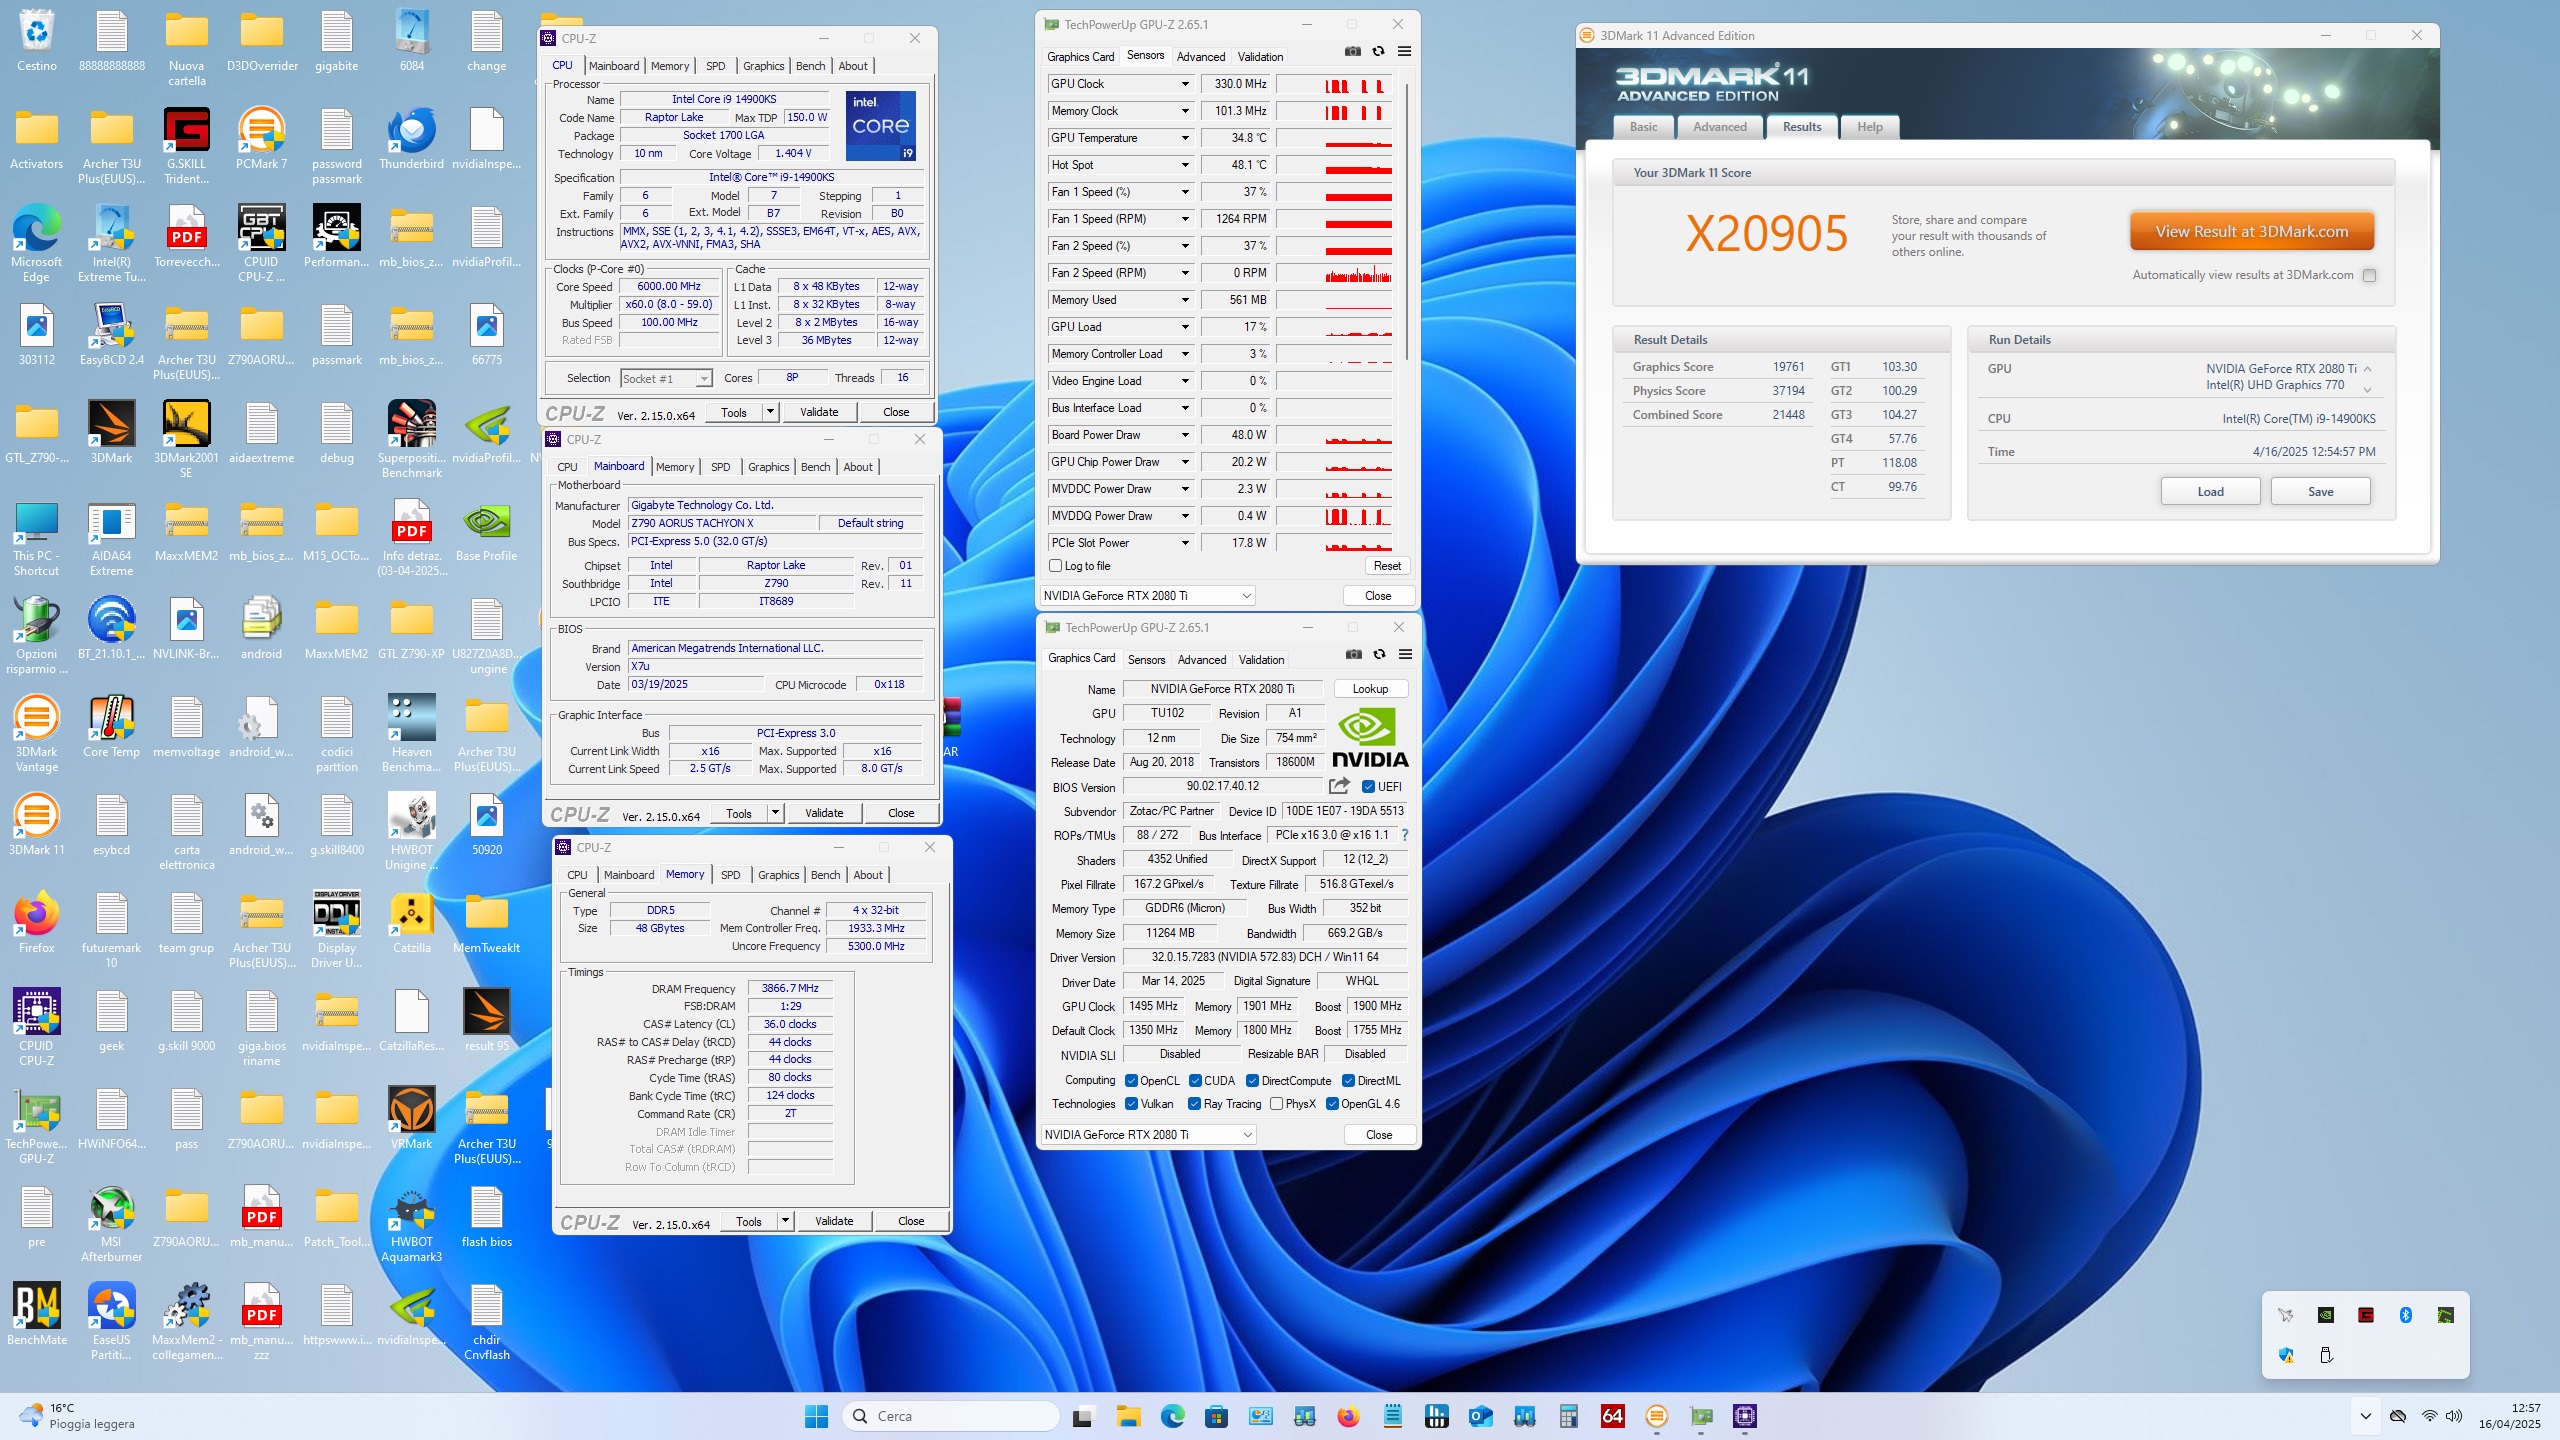The image size is (2560, 1440).
Task: Click refresh icon in GPU-Z Graphics Card window
Action: coord(1379,655)
